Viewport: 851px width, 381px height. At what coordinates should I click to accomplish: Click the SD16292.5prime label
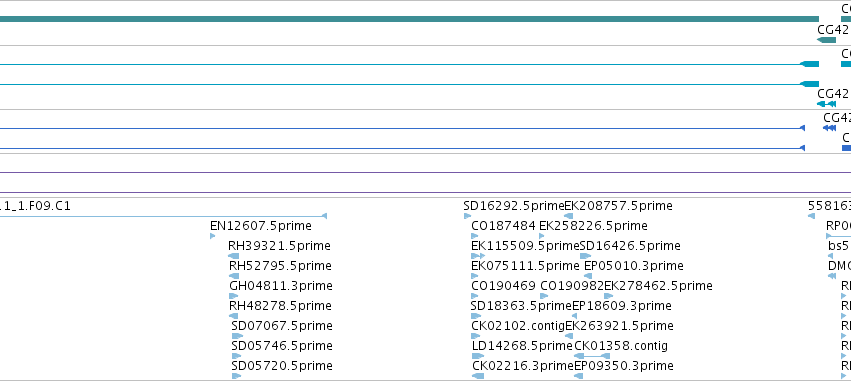click(514, 206)
